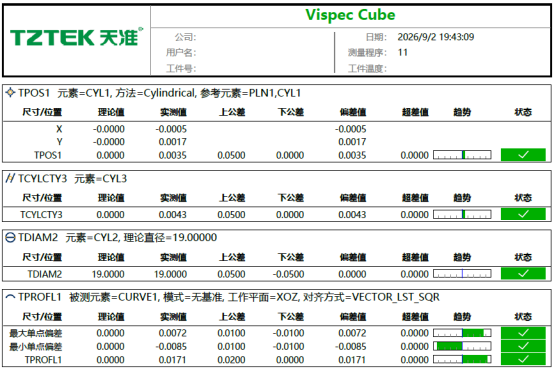Click the green pass status for TCYLCTY3 row
This screenshot has height=369, width=554.
(x=523, y=214)
